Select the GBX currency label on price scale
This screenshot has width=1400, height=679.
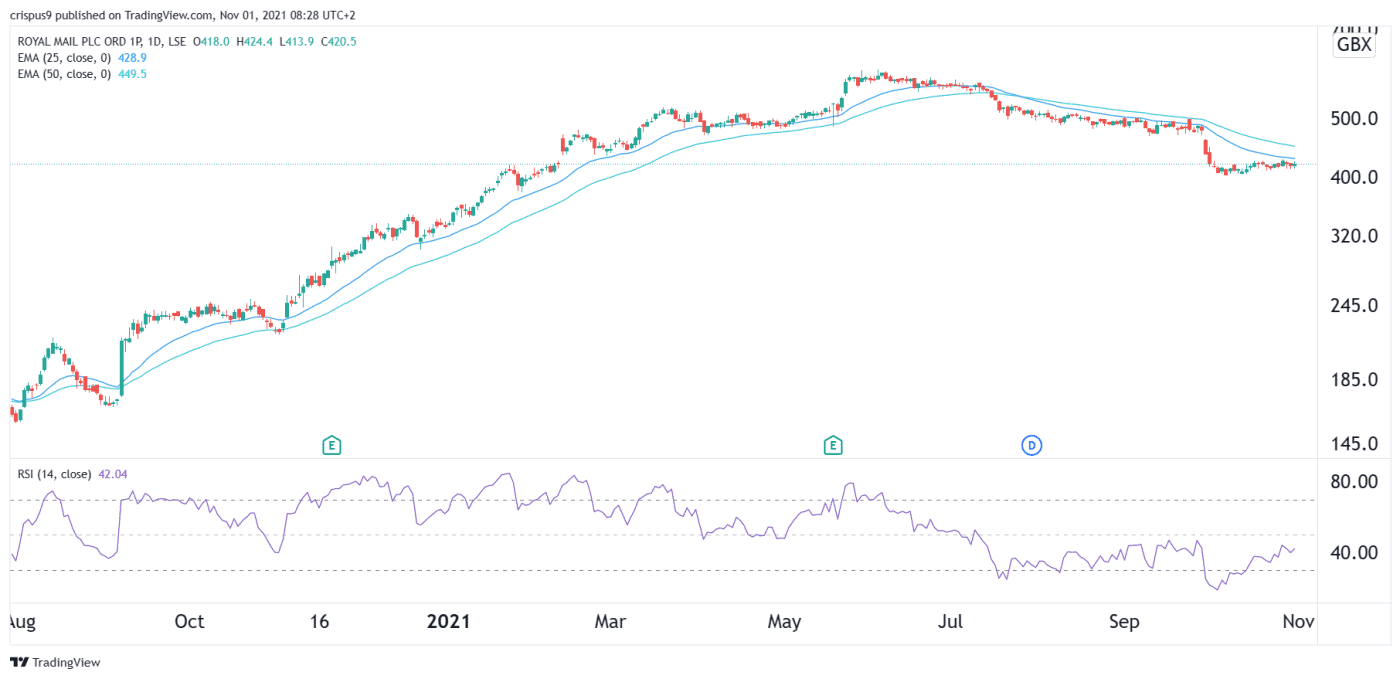pyautogui.click(x=1353, y=42)
